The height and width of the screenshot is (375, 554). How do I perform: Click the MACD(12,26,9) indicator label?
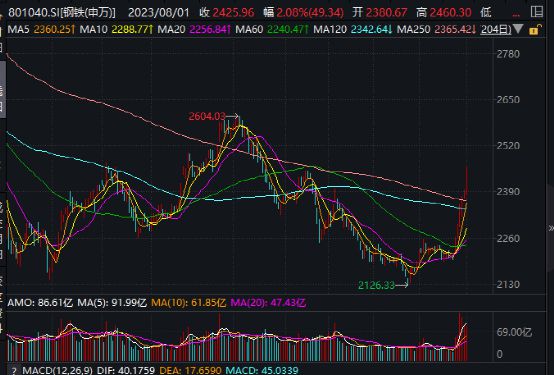point(58,370)
